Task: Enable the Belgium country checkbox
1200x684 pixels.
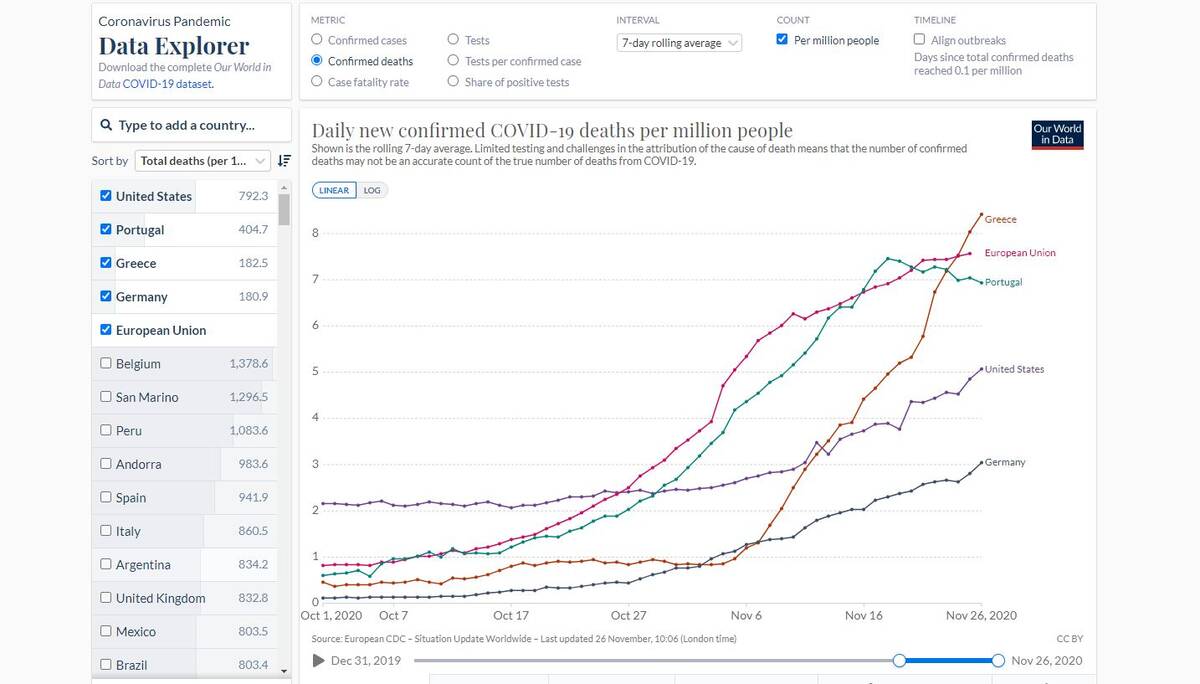Action: (107, 364)
